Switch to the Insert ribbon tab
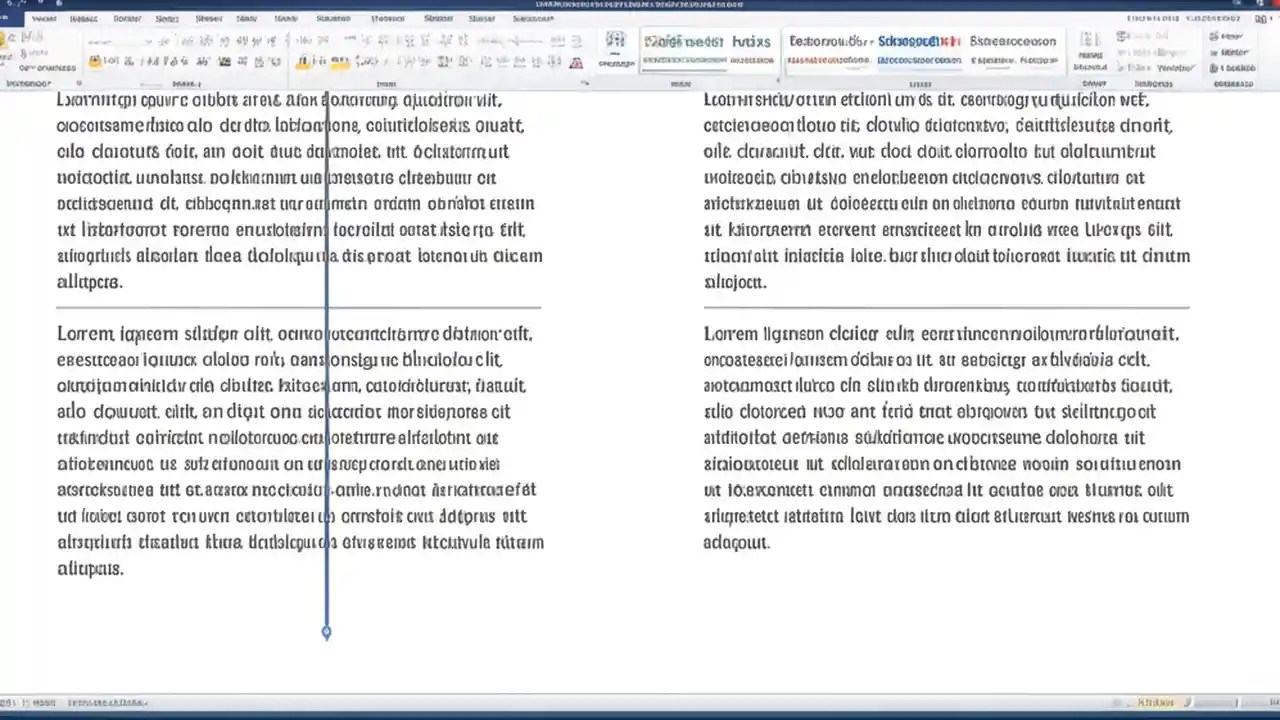 tap(84, 18)
